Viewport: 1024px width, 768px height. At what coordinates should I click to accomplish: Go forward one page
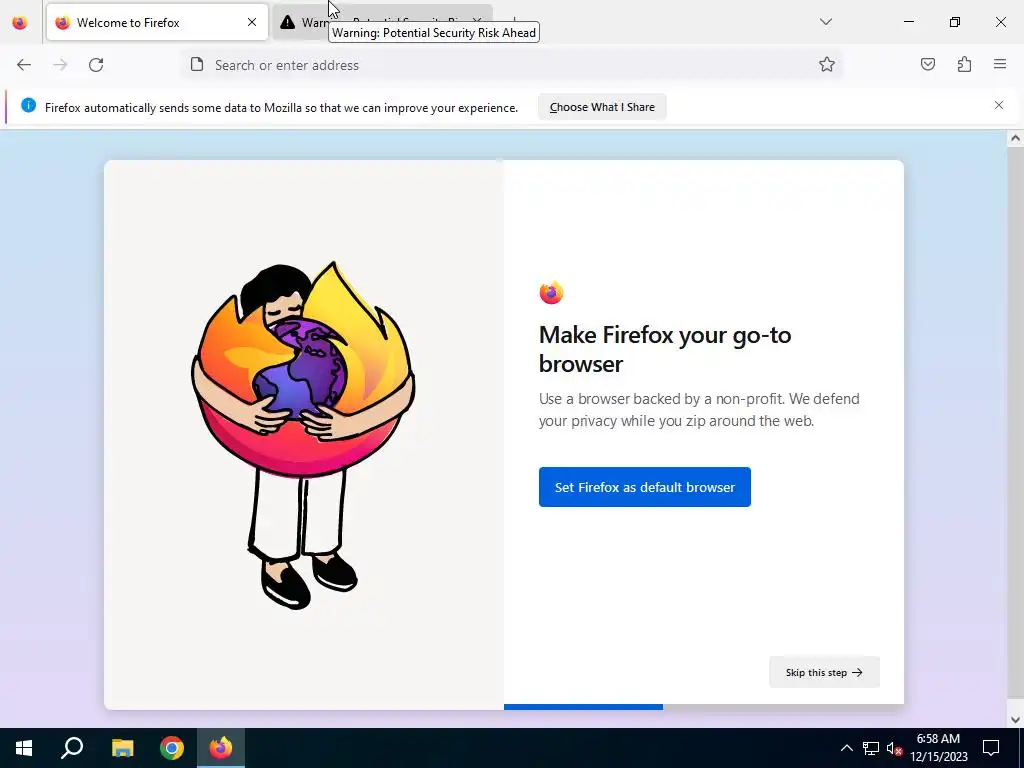pos(60,65)
